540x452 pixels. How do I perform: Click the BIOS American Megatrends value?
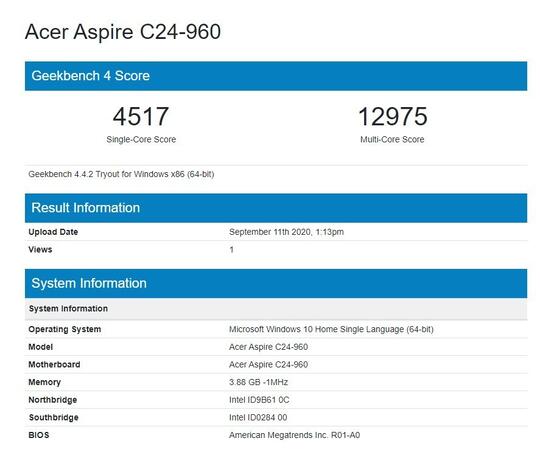click(295, 435)
